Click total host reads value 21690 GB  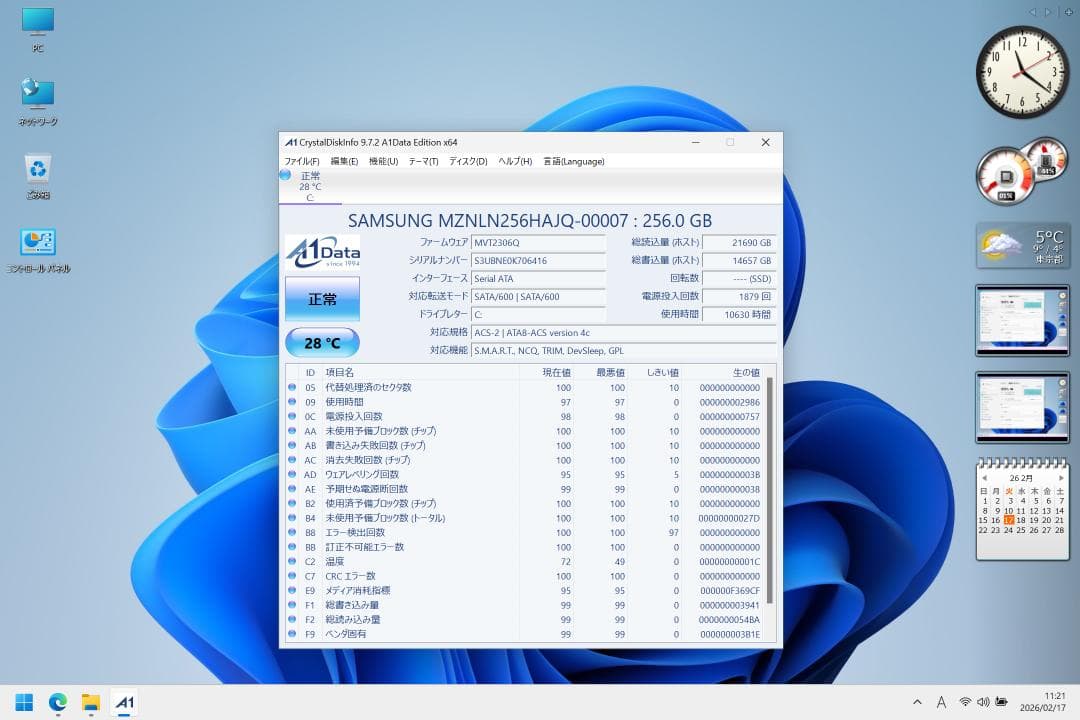click(739, 243)
